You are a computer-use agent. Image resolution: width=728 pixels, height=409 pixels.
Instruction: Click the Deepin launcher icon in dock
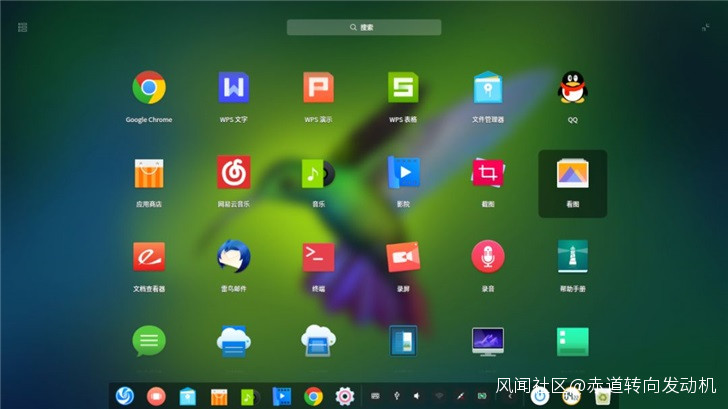(125, 396)
